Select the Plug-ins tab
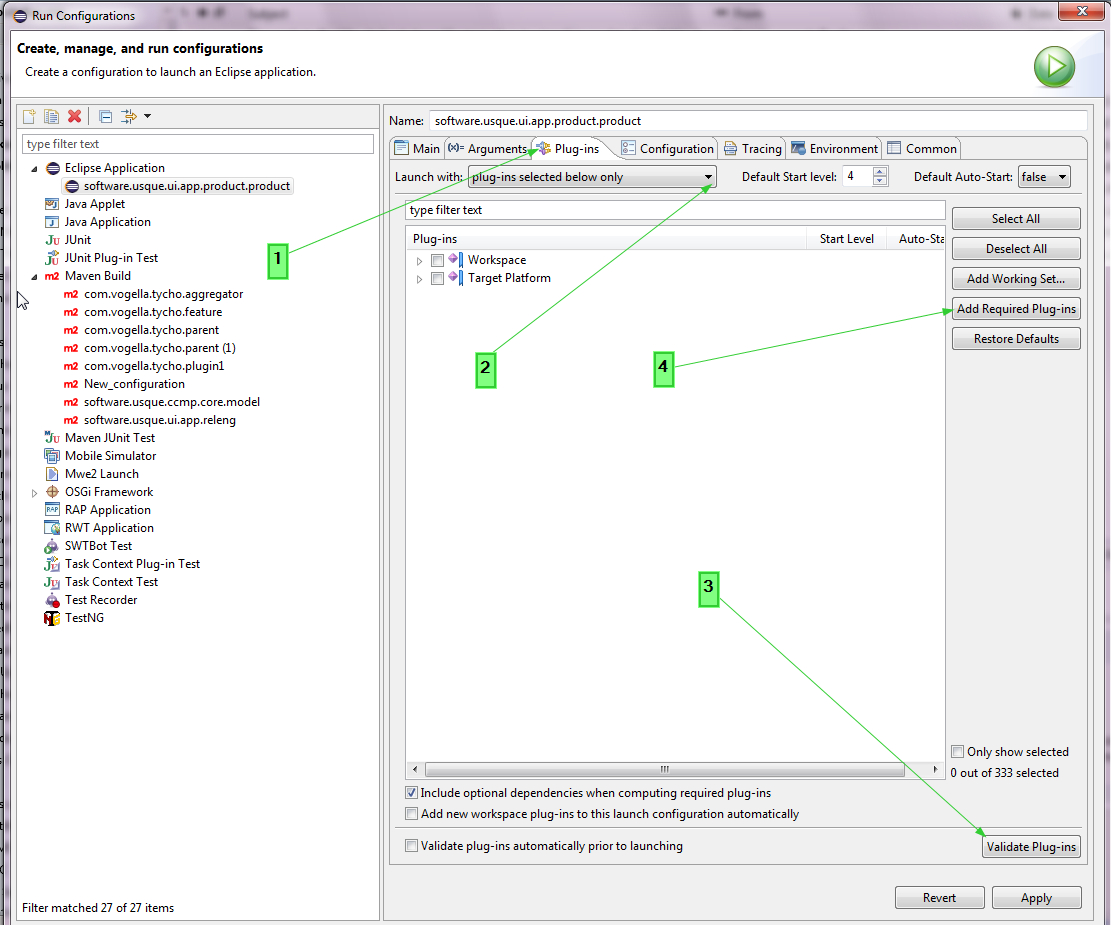The image size is (1111, 925). (x=568, y=148)
